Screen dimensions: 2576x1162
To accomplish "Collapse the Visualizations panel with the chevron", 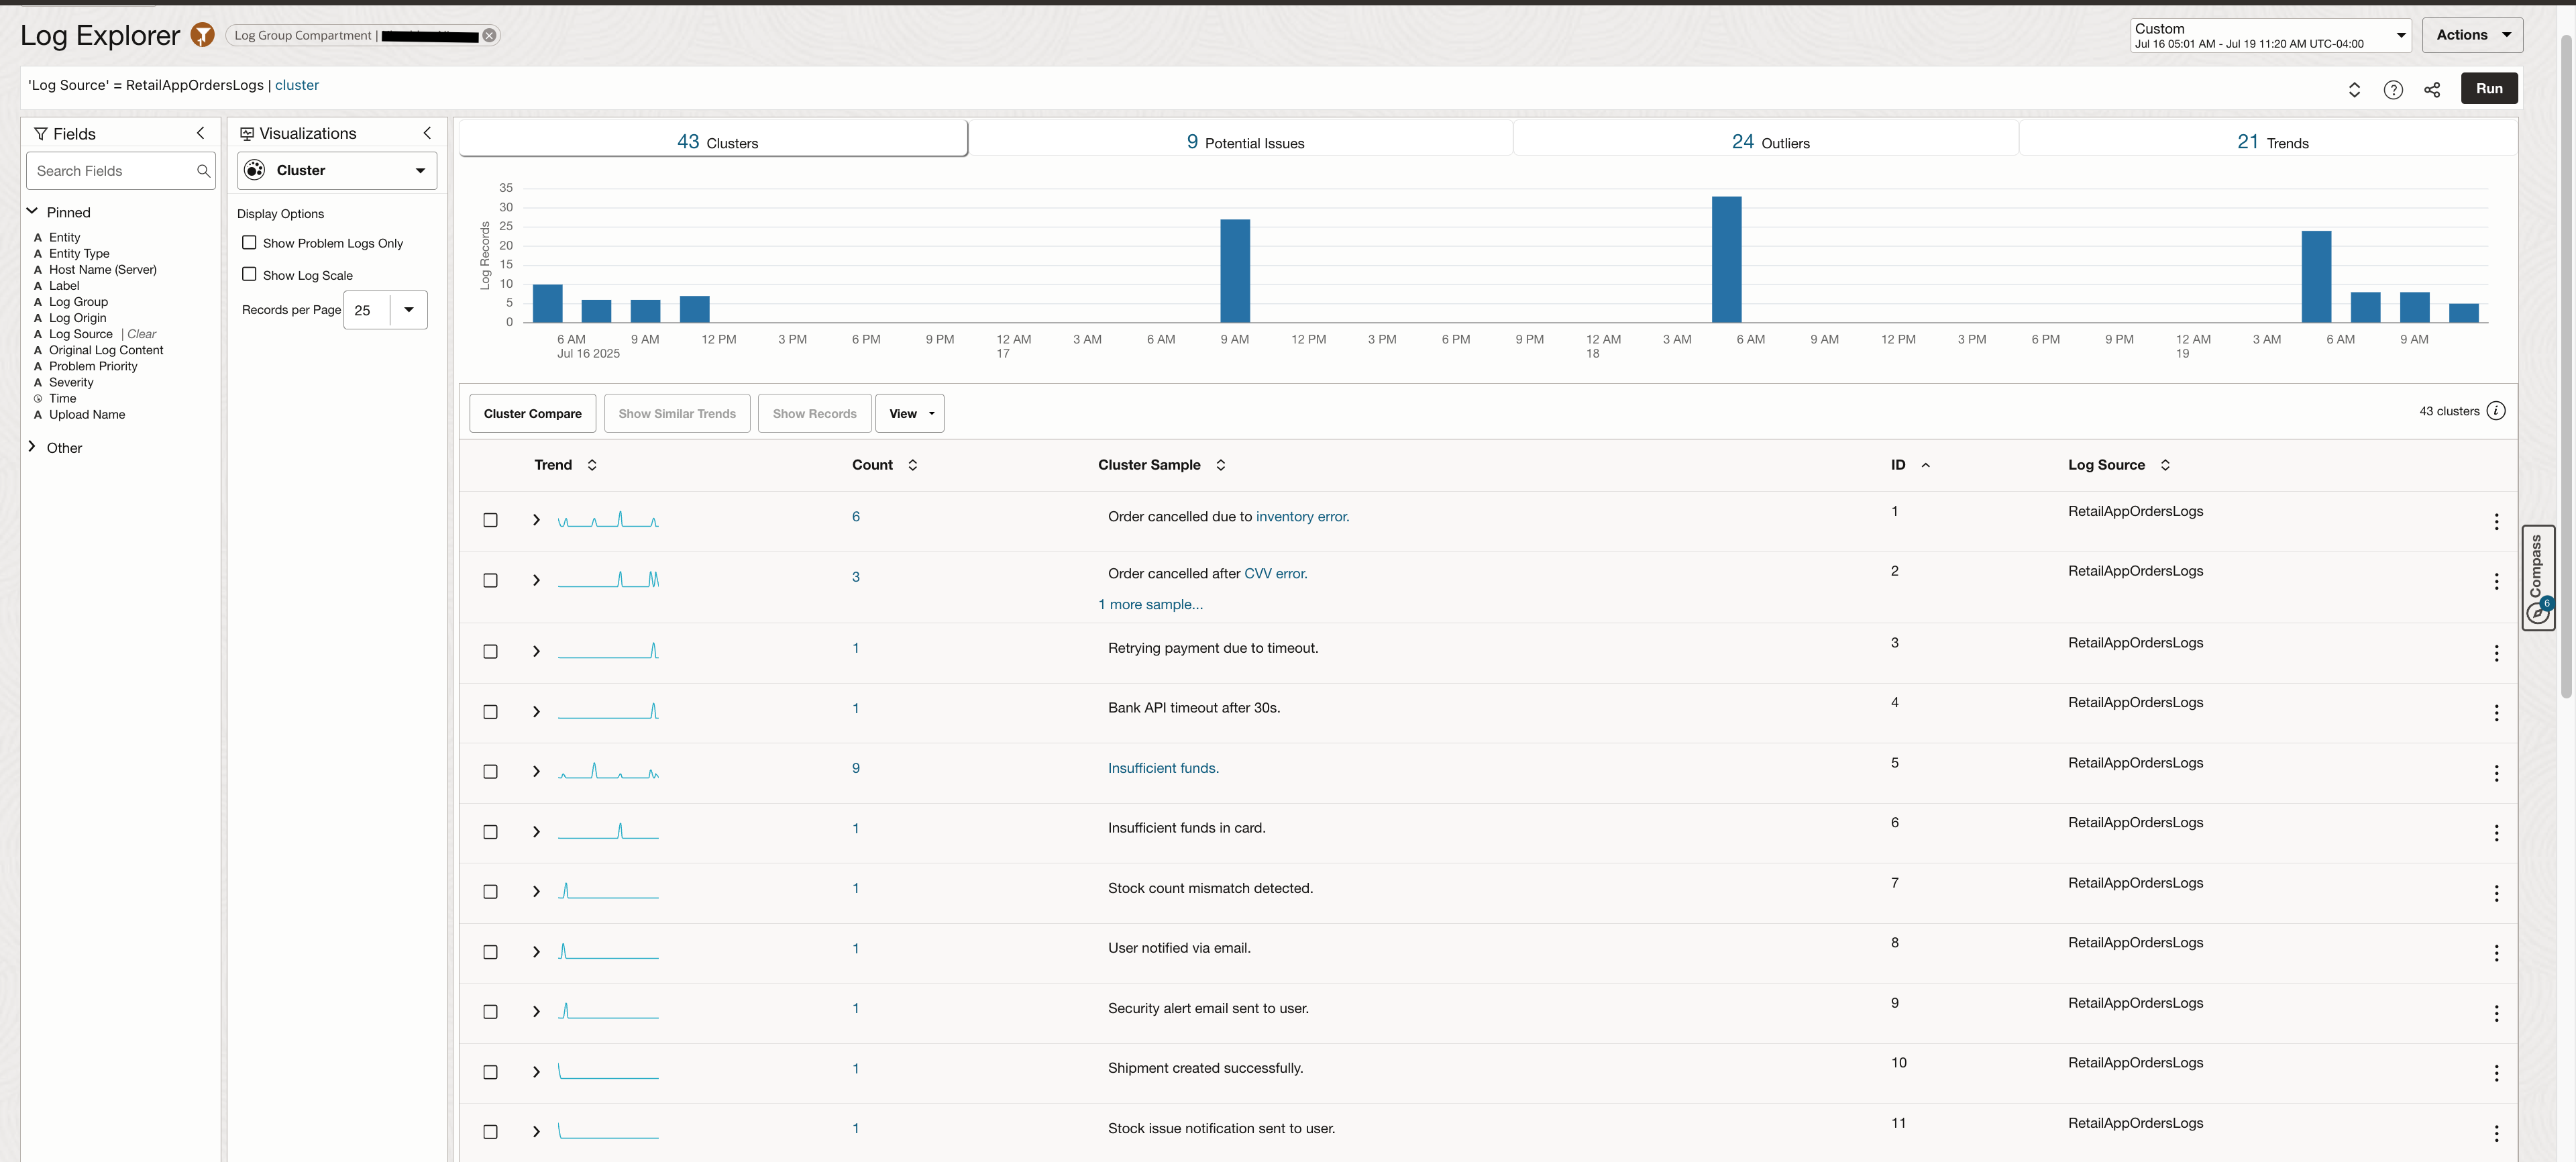I will coord(427,133).
